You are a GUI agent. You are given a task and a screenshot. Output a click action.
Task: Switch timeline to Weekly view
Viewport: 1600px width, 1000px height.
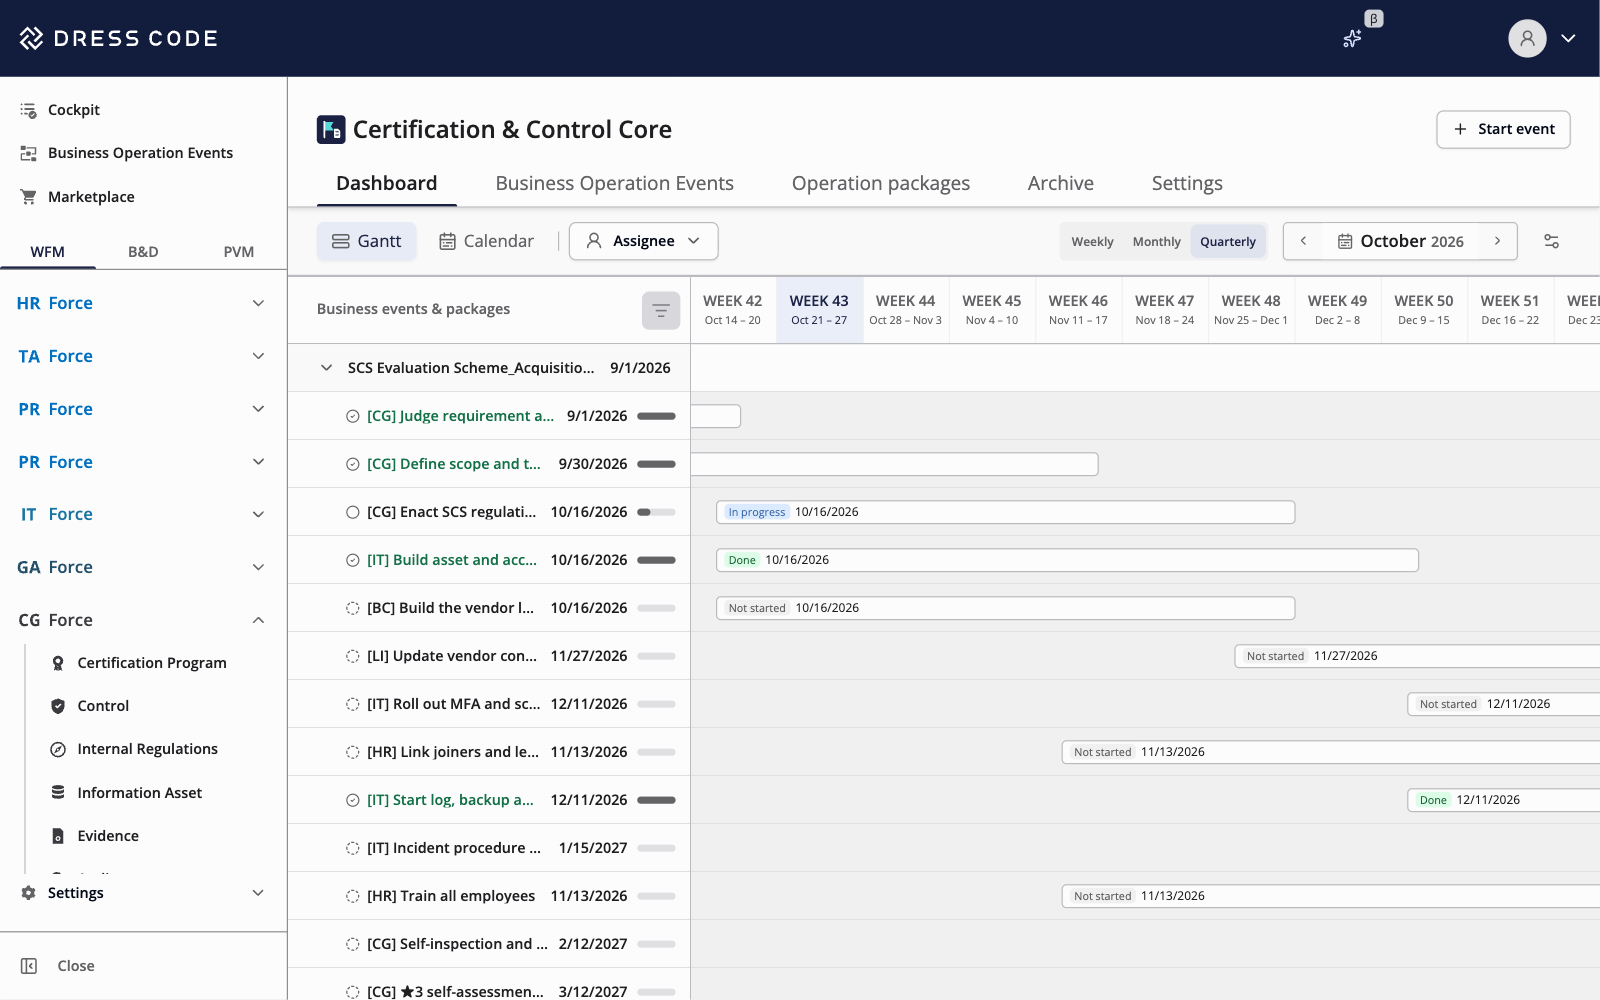pos(1092,242)
